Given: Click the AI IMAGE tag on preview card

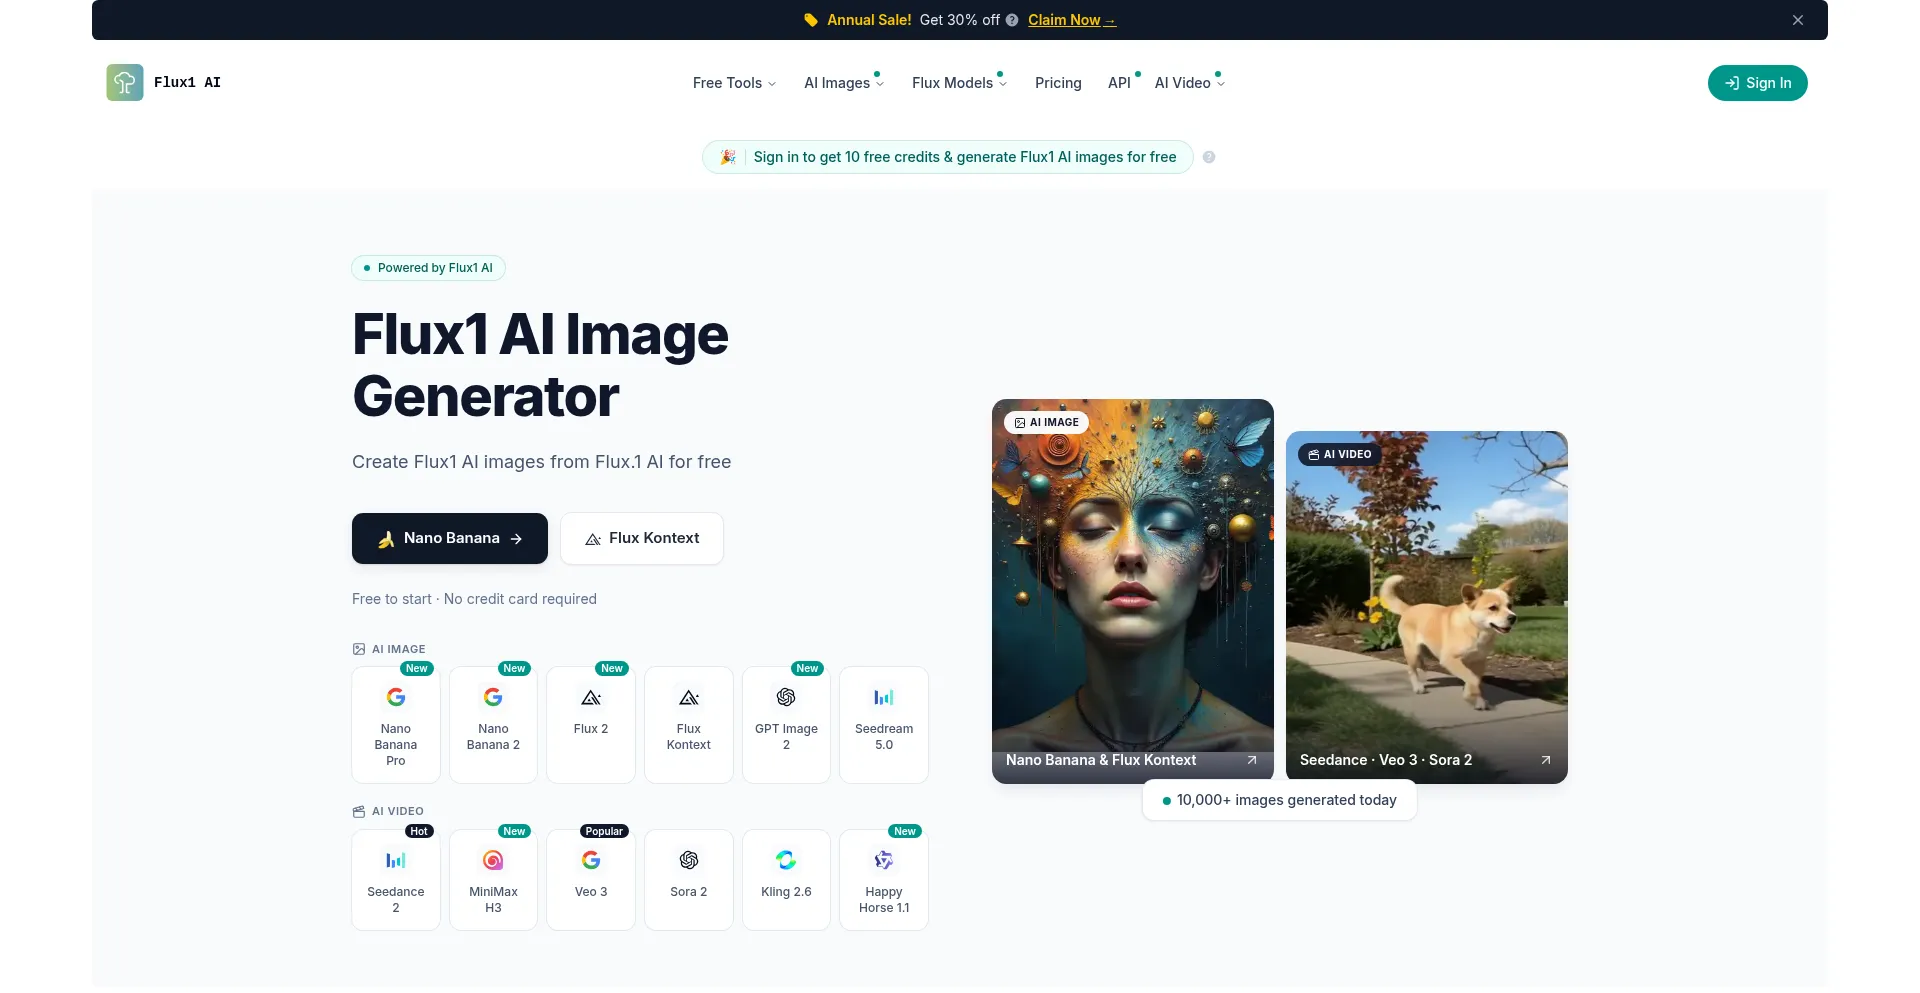Looking at the screenshot, I should coord(1046,422).
